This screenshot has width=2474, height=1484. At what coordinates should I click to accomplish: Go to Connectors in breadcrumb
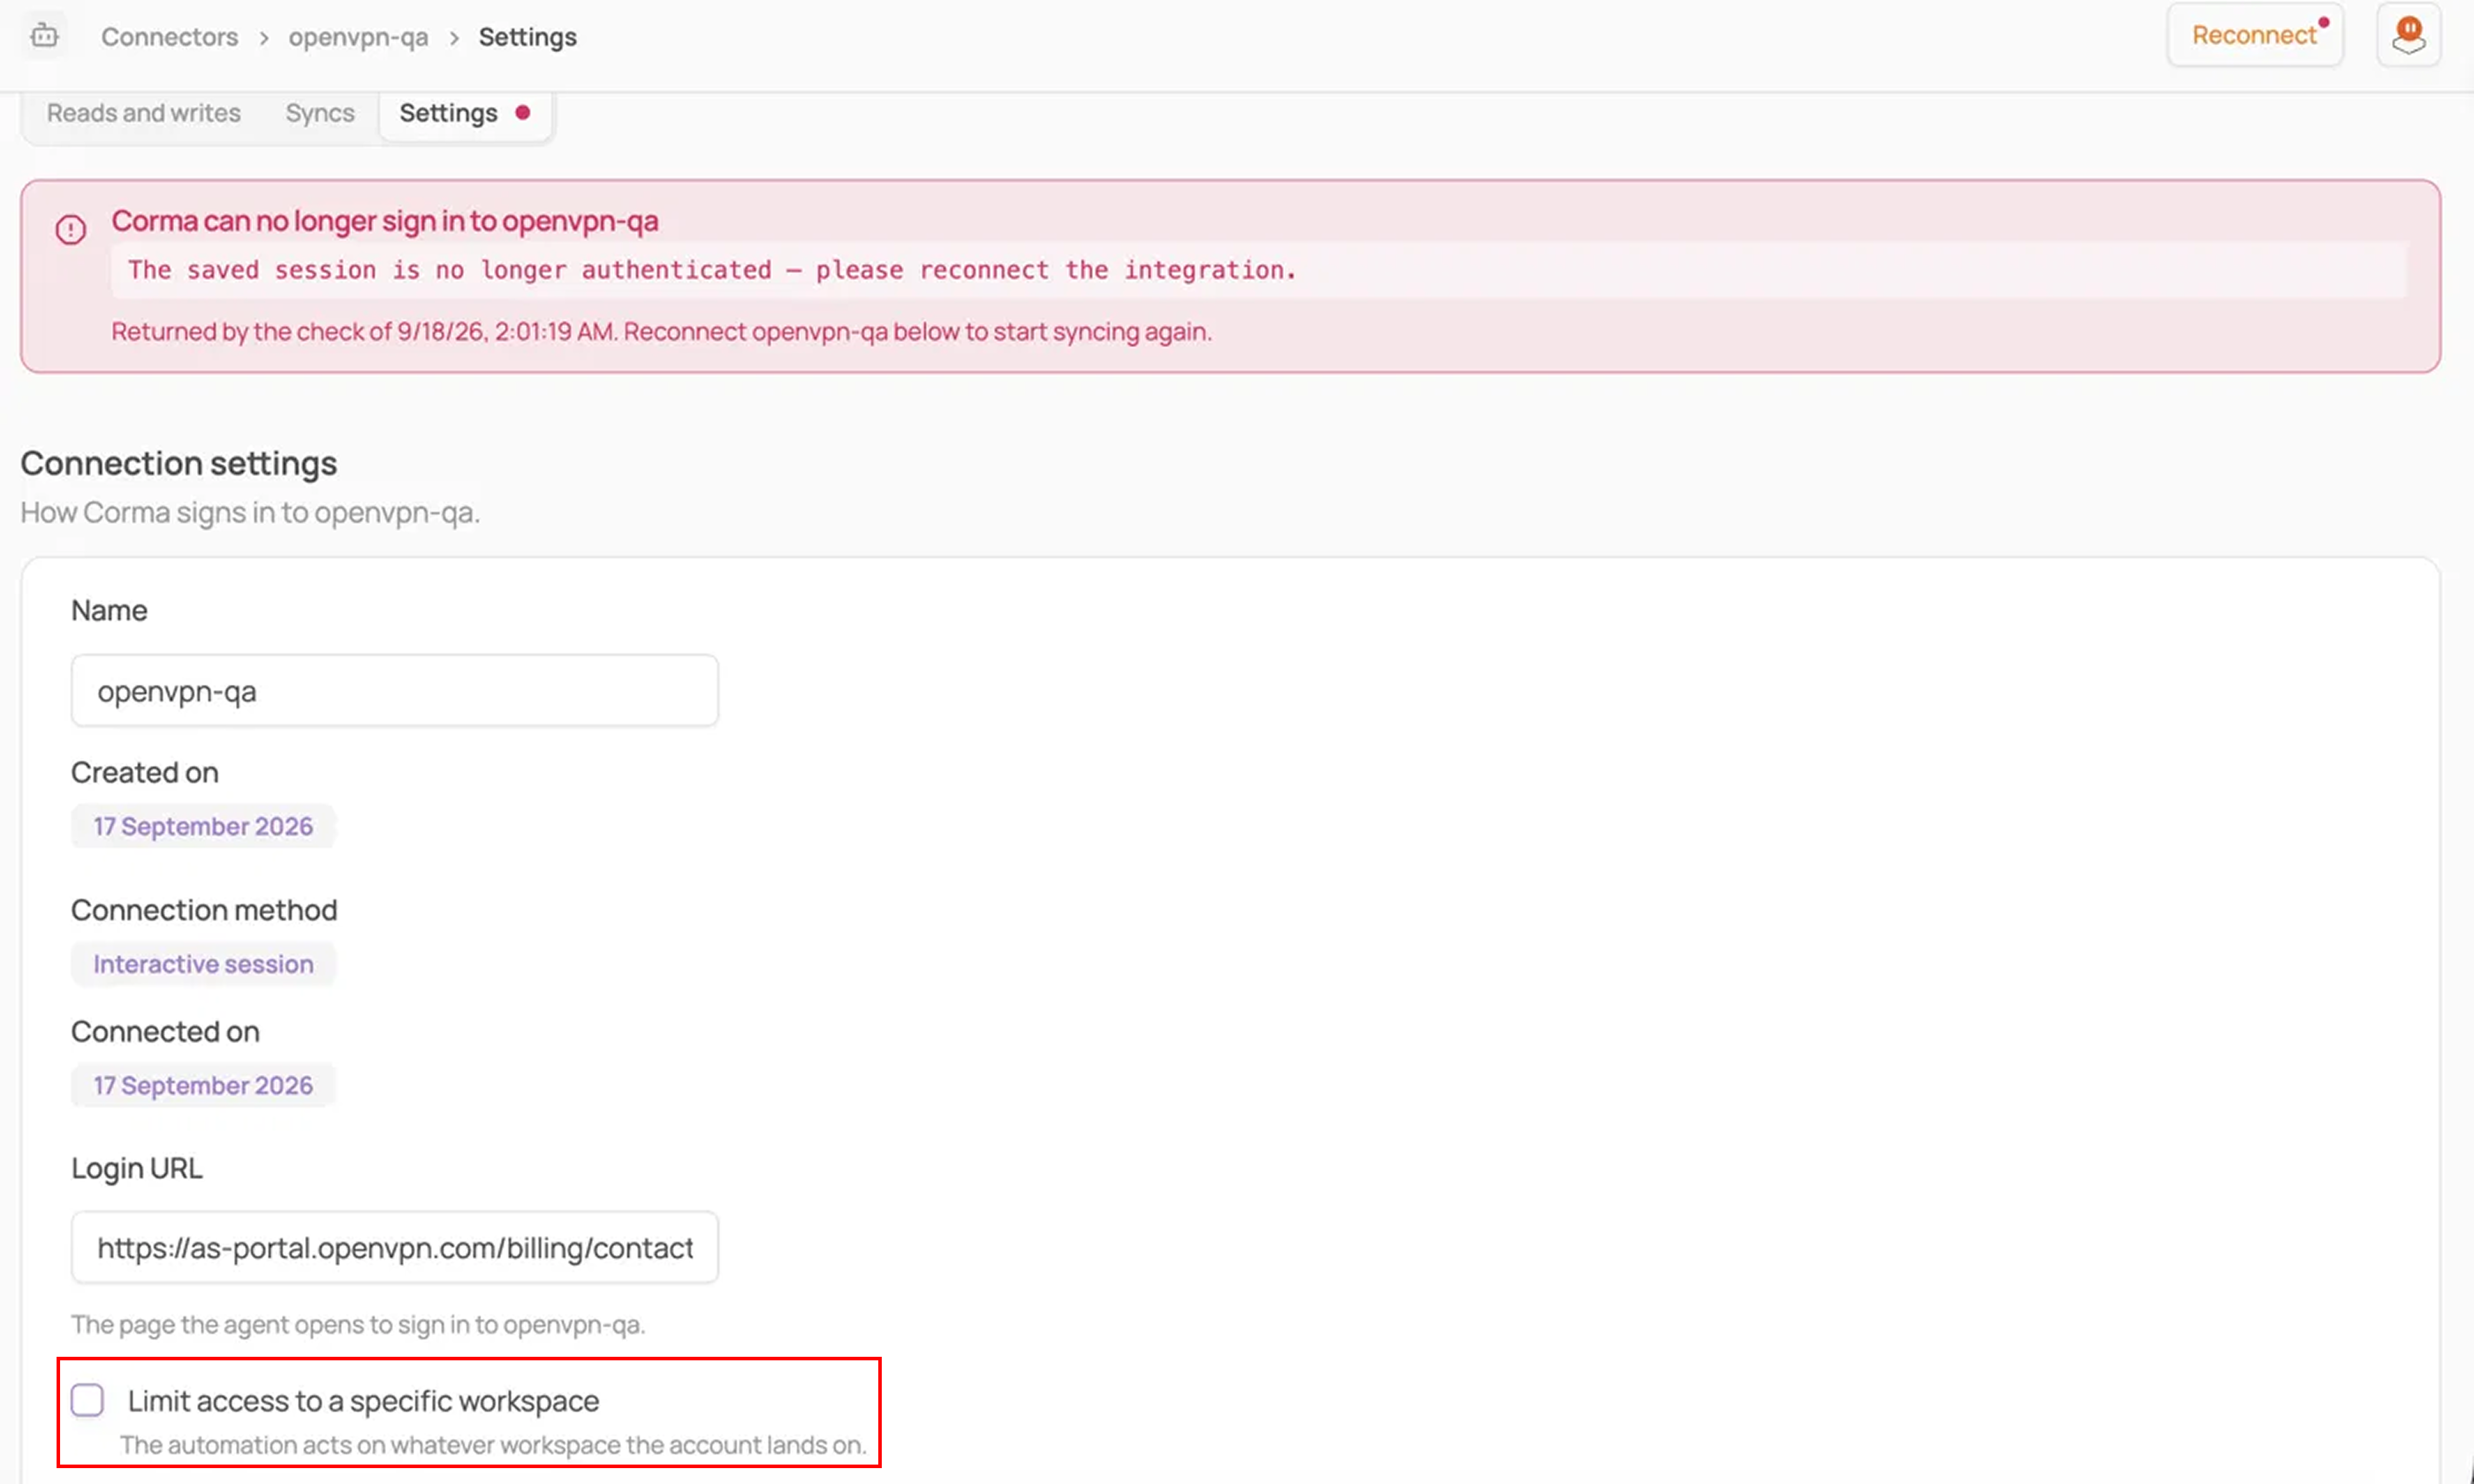(x=170, y=37)
